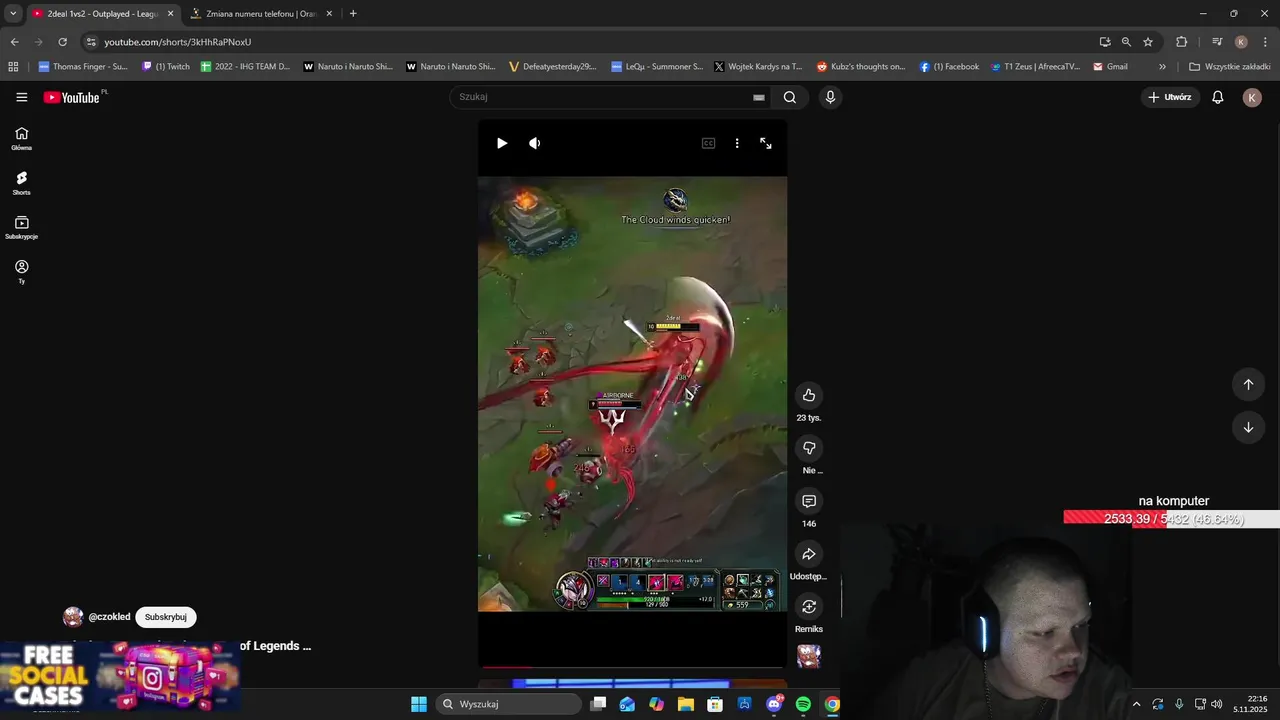The width and height of the screenshot is (1280, 720).
Task: Open 2022 - IHG TEAM bookmark
Action: 246,67
